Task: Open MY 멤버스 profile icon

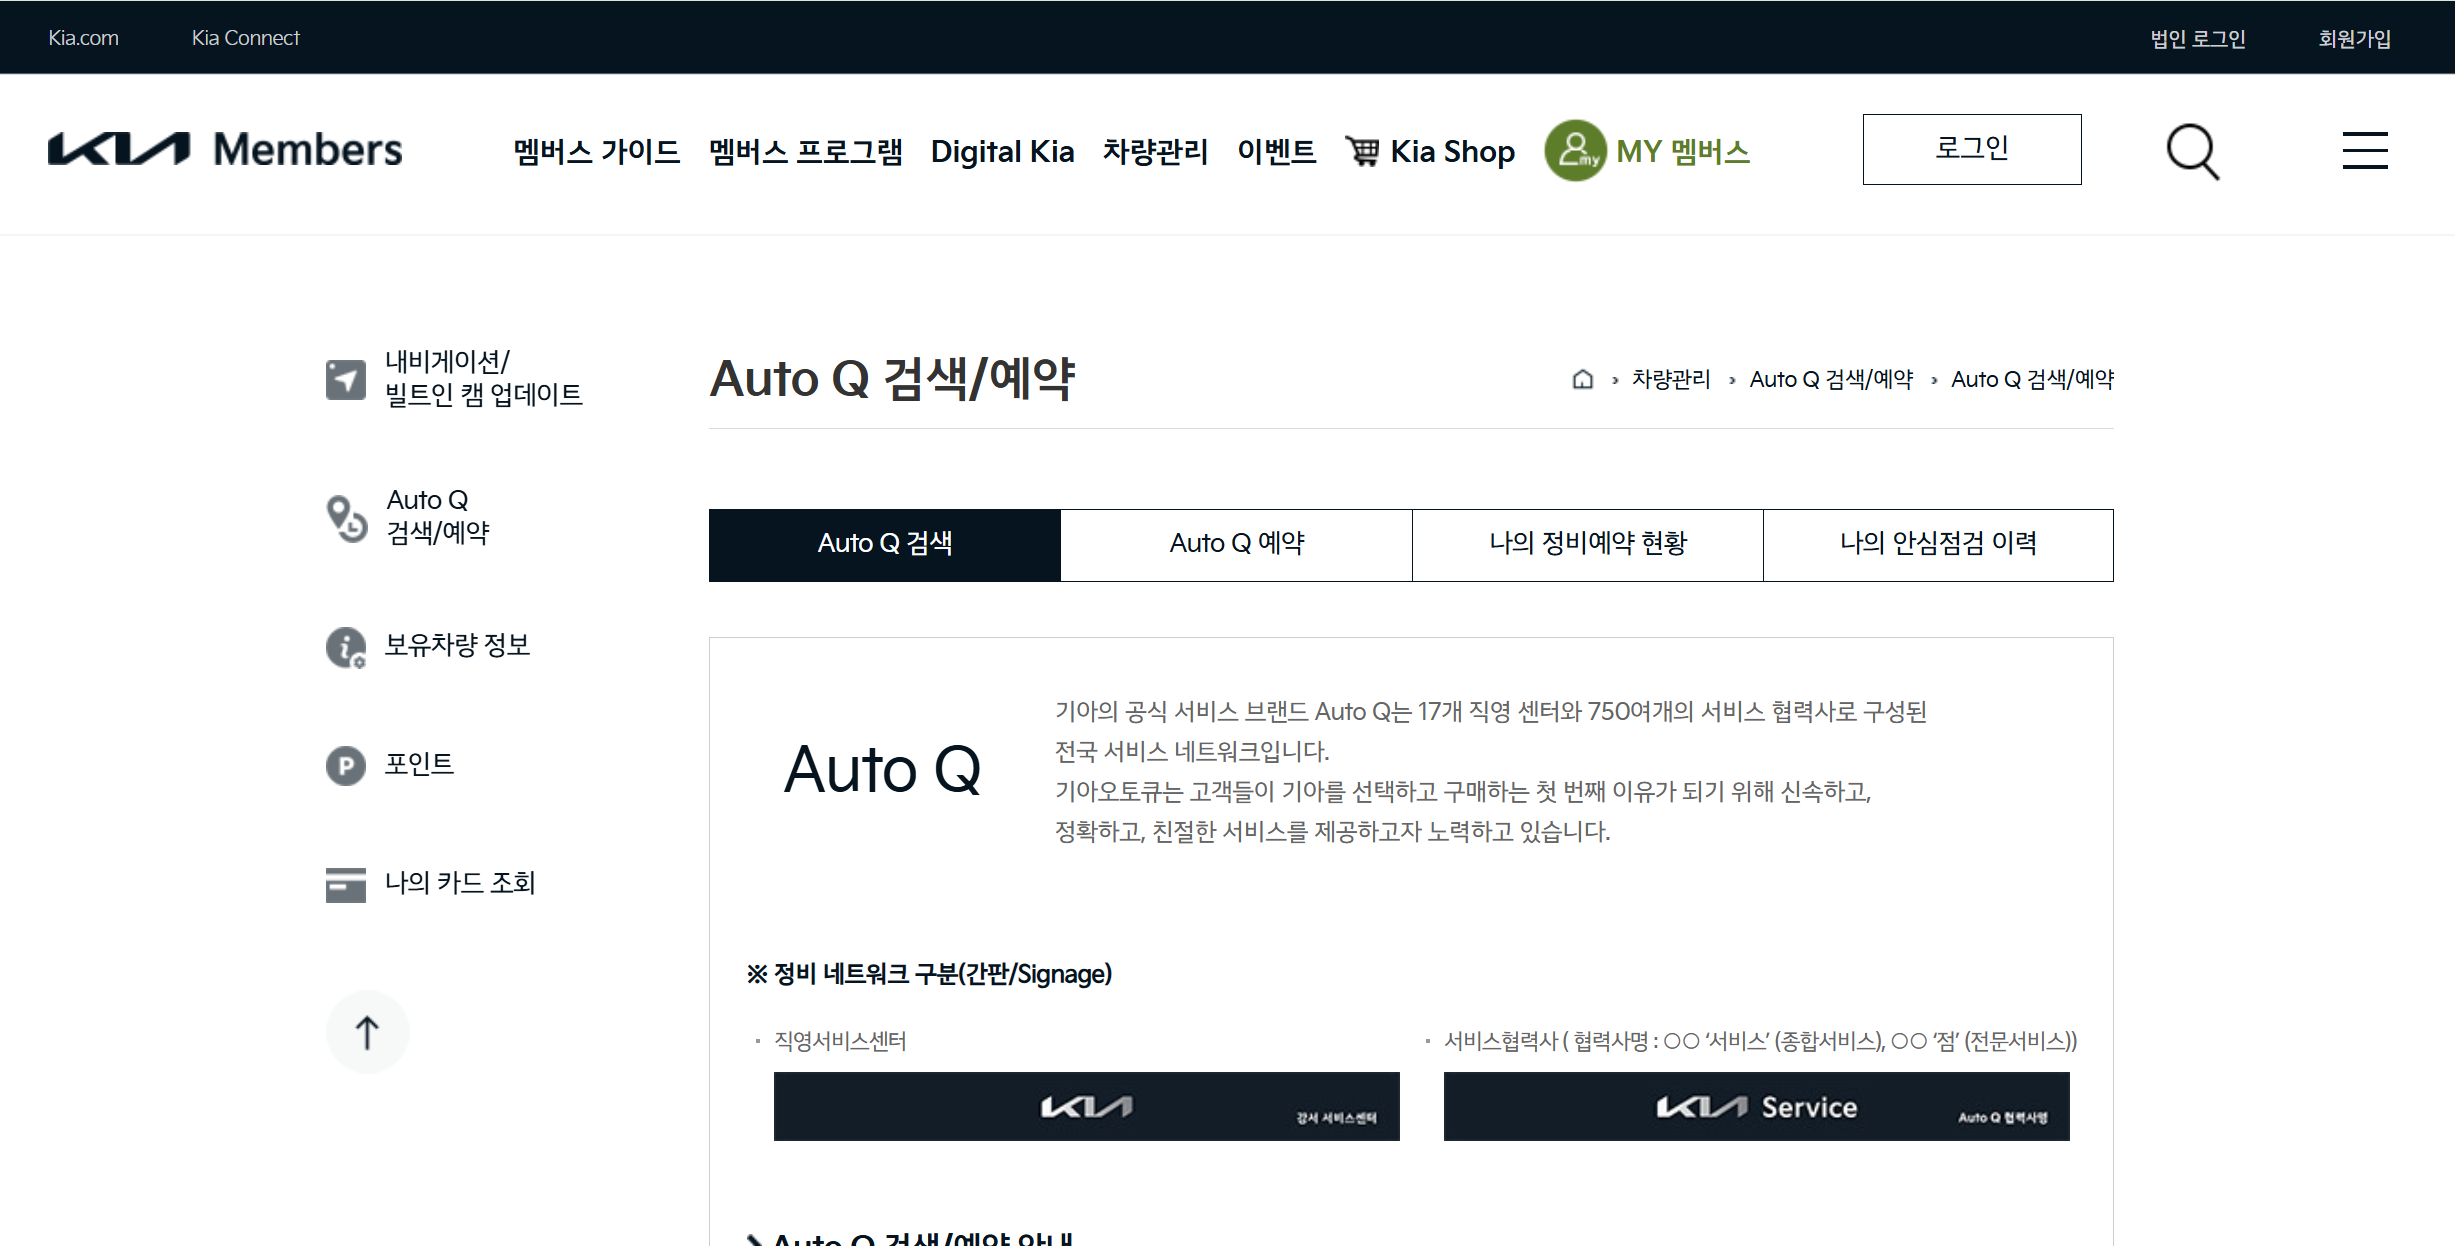Action: [x=1575, y=153]
